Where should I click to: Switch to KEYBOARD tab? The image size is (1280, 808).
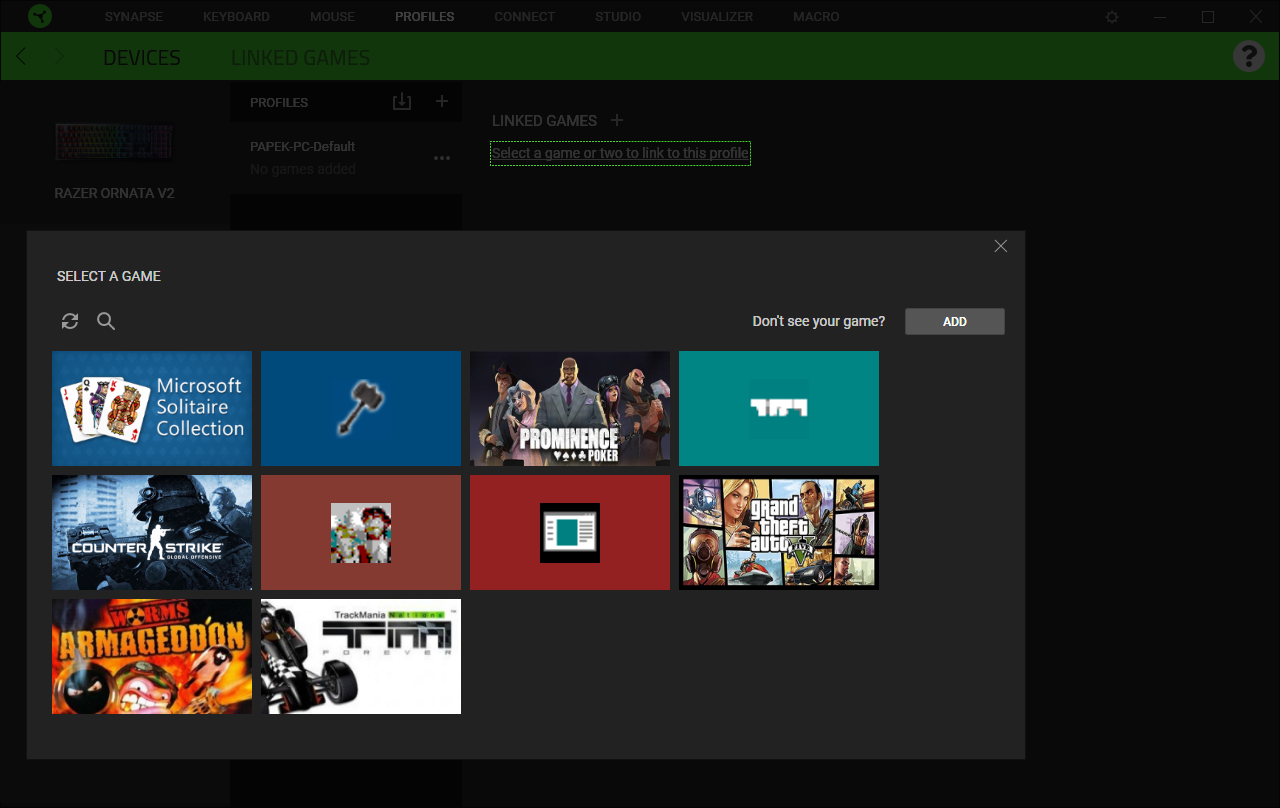click(236, 17)
